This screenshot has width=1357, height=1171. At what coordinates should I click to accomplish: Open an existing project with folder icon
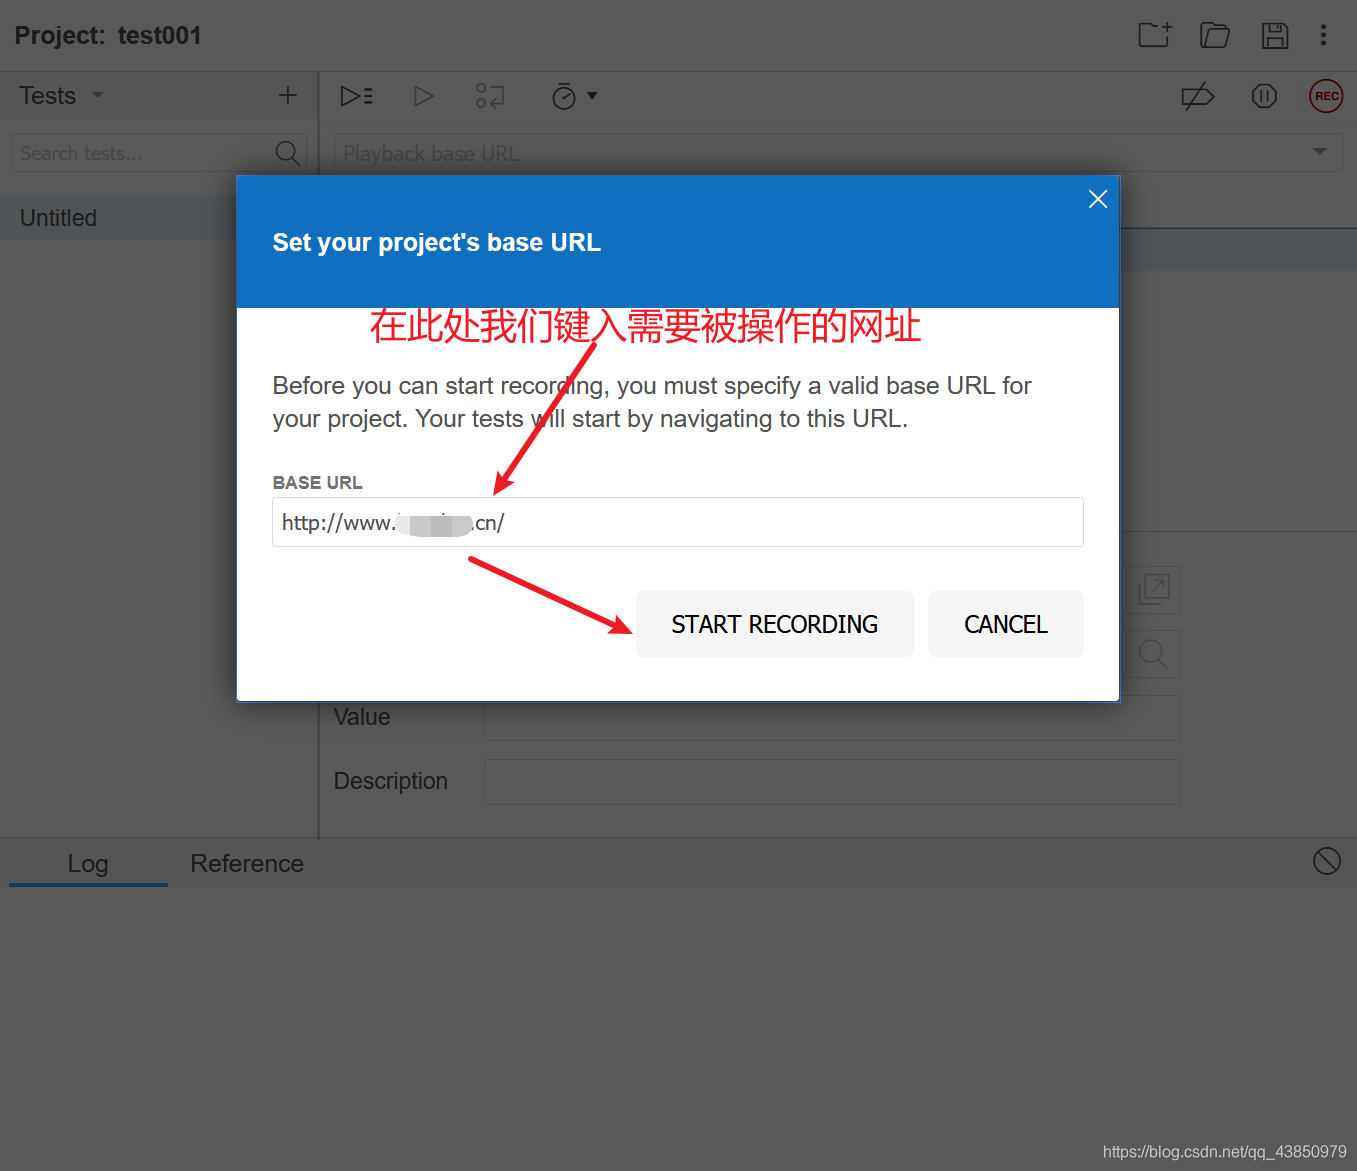click(x=1214, y=35)
